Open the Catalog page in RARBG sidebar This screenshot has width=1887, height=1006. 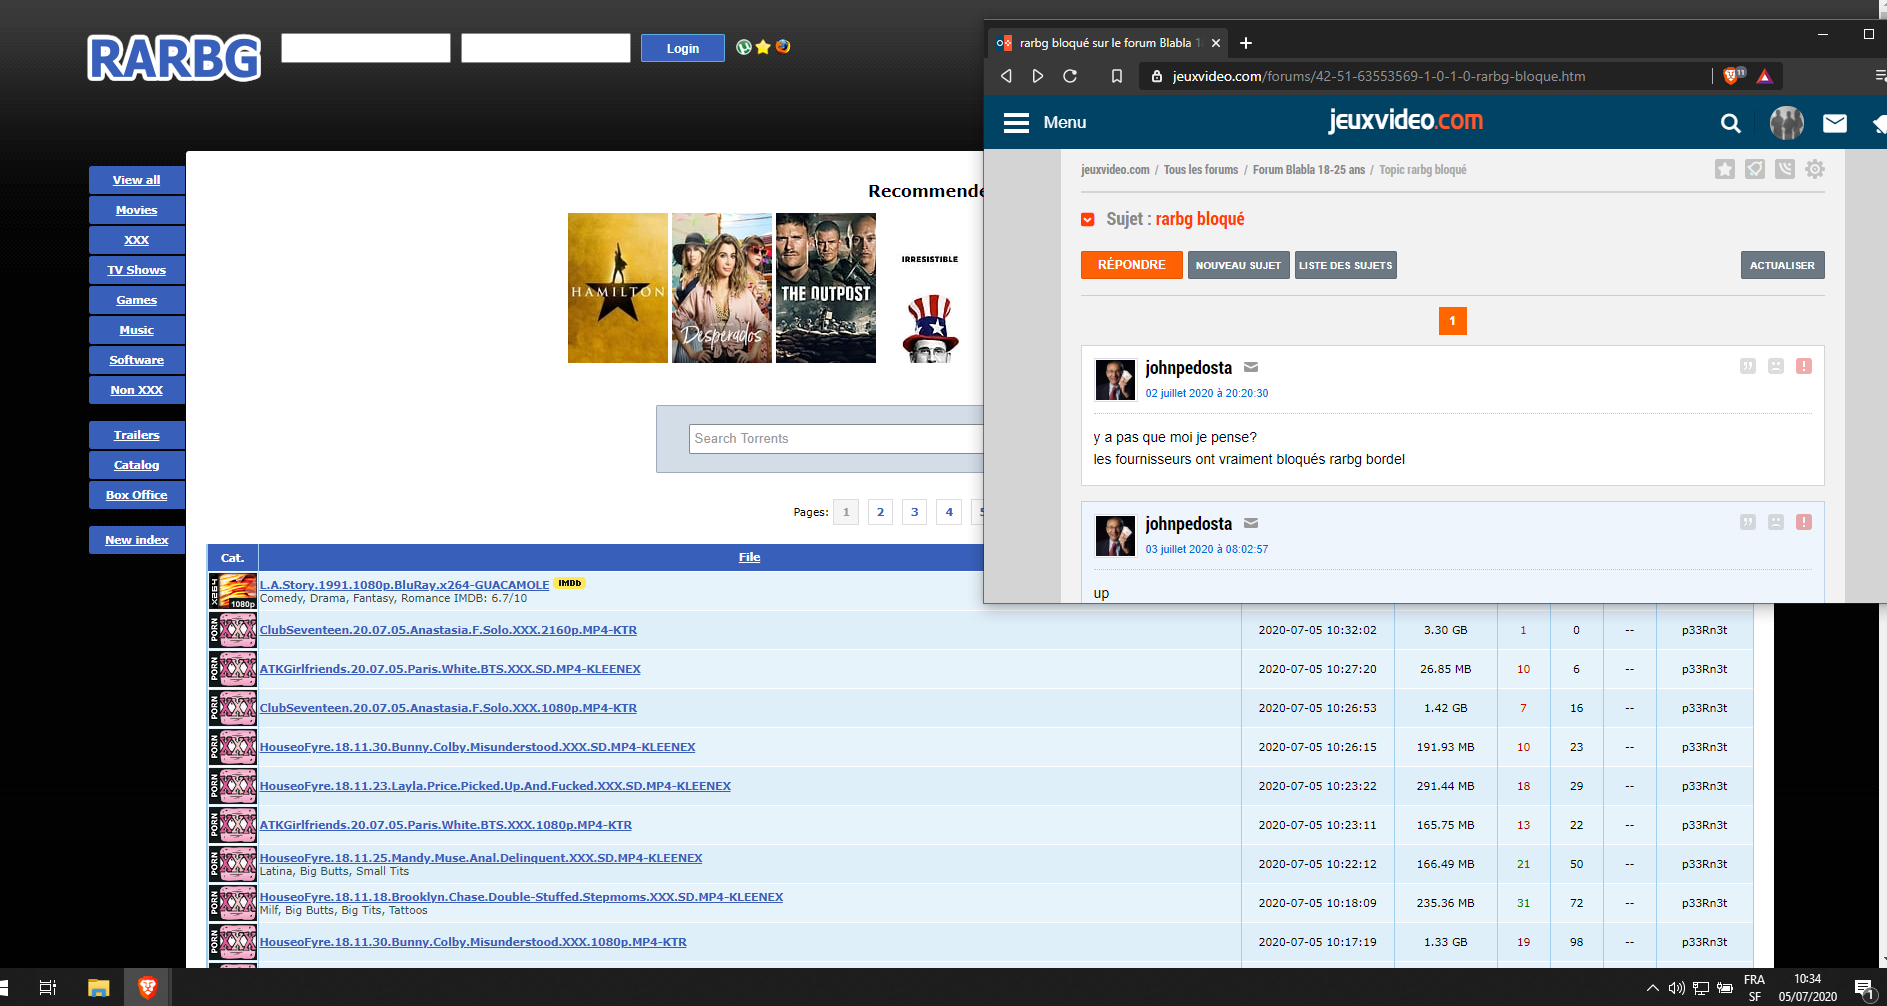pyautogui.click(x=137, y=465)
